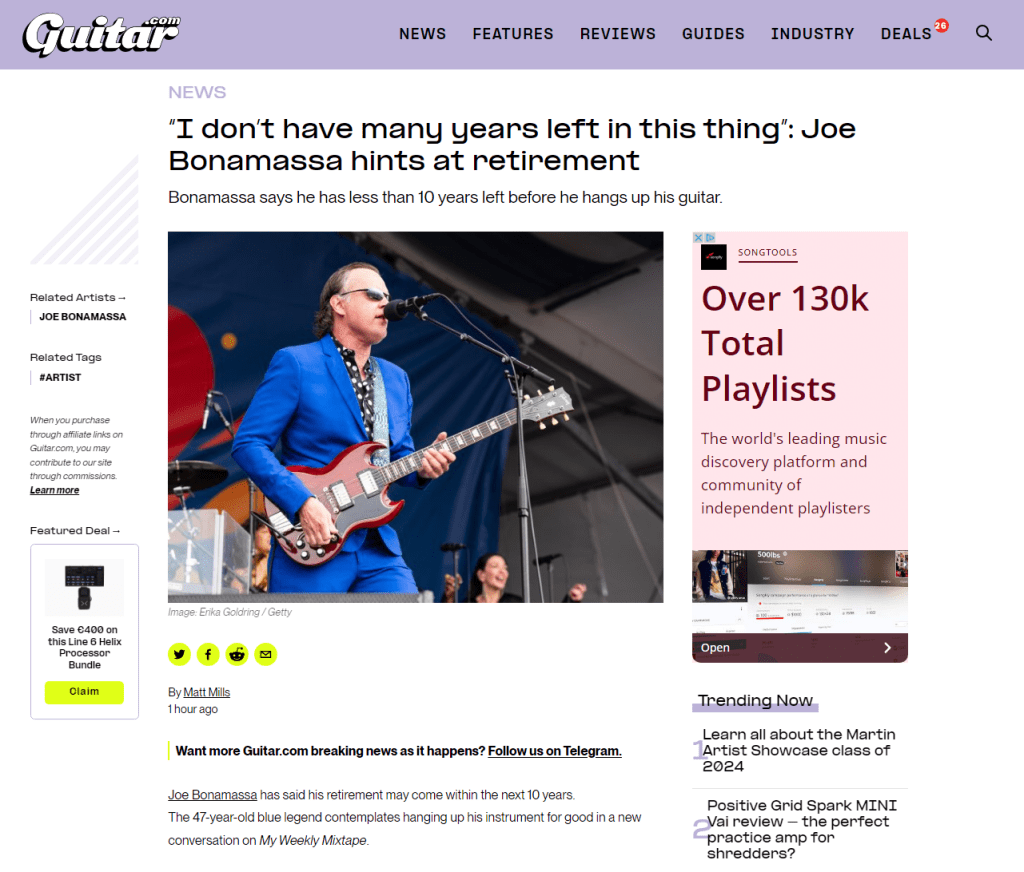Screen dimensions: 1024x872
Task: Share article on Facebook
Action: pyautogui.click(x=208, y=654)
